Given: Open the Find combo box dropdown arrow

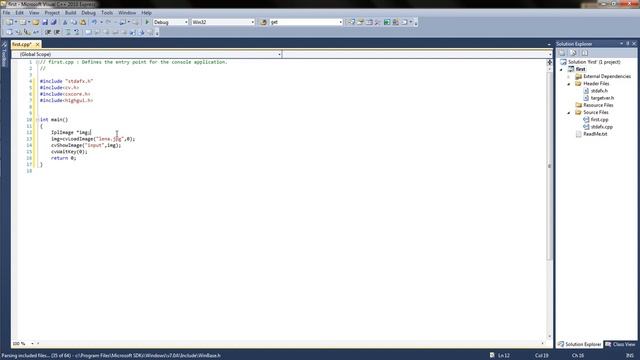Looking at the screenshot, I should tap(340, 22).
